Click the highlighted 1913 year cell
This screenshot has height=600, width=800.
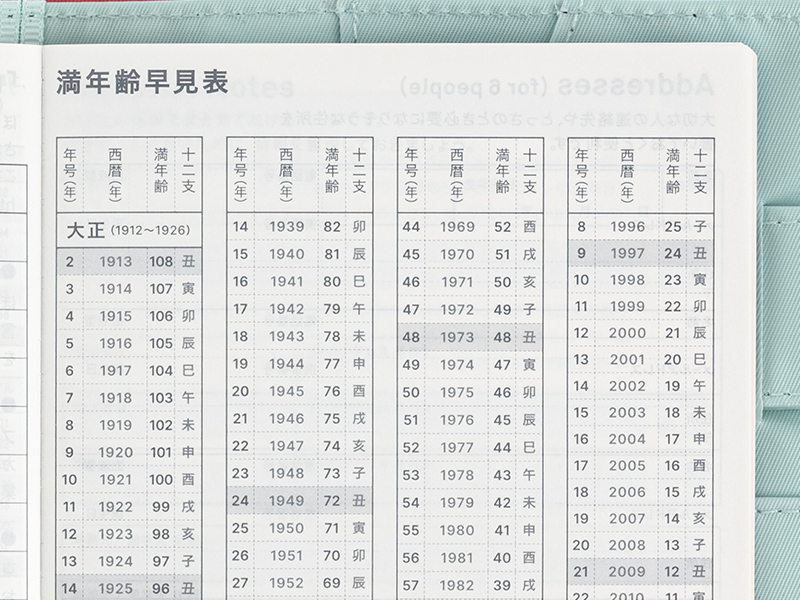[x=115, y=263]
